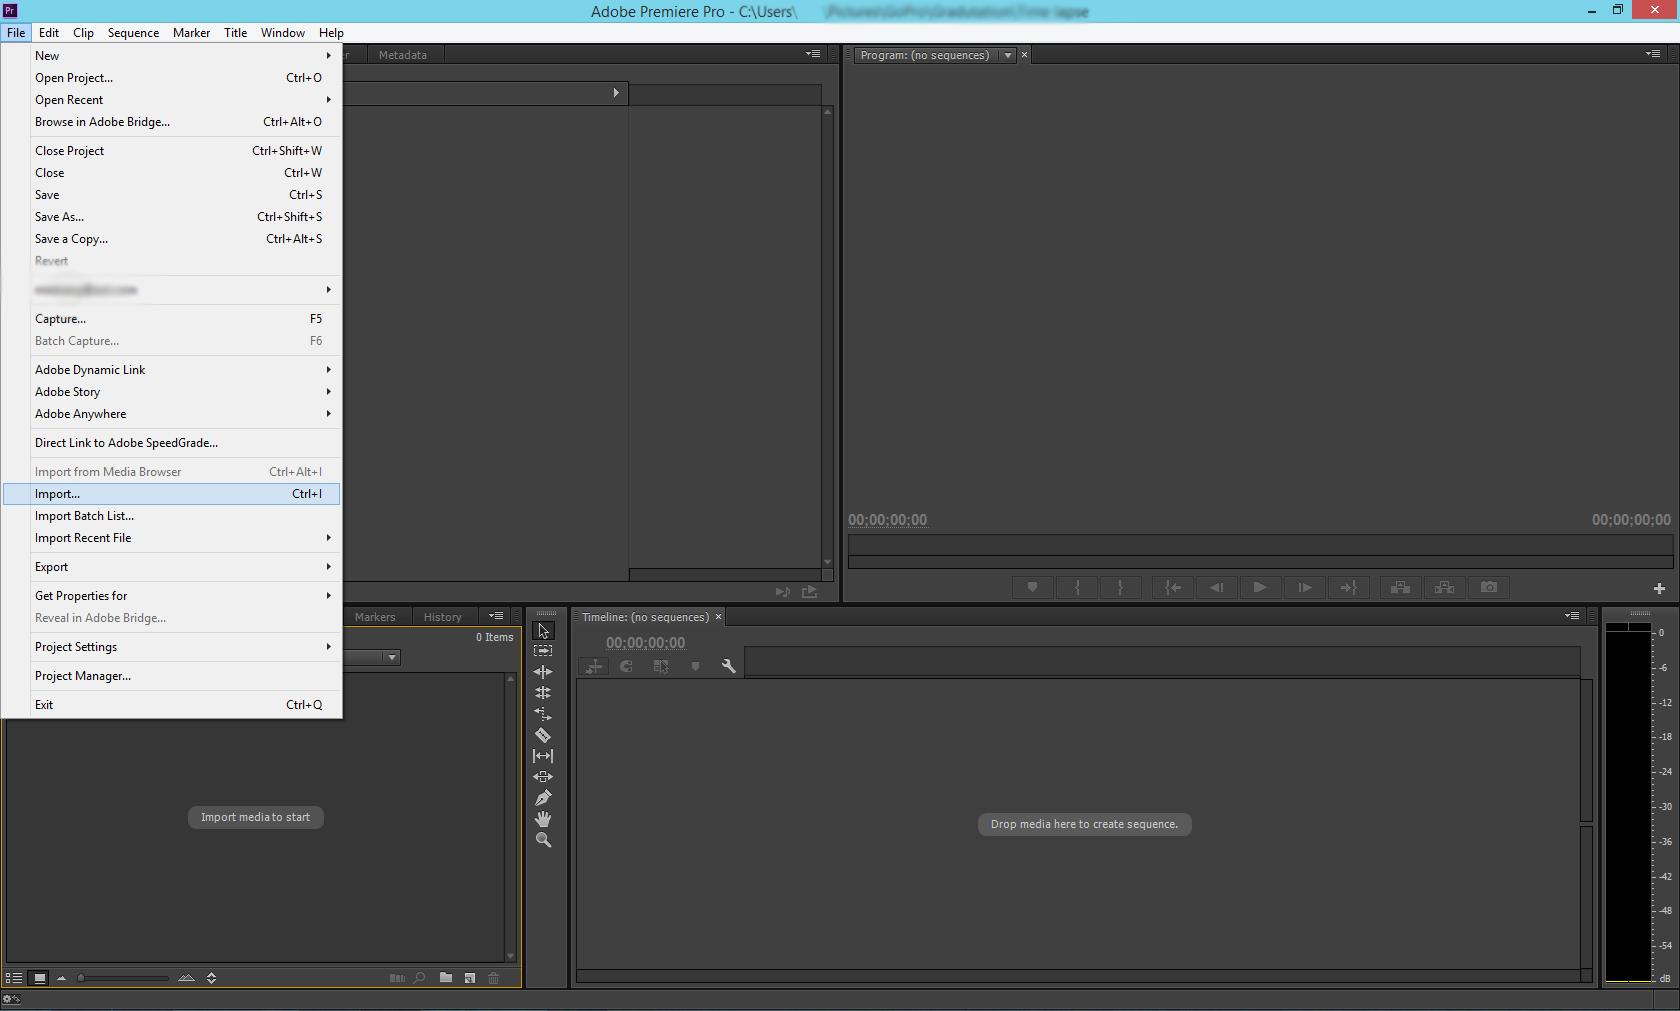Image resolution: width=1680 pixels, height=1011 pixels.
Task: Open the Program monitor panel menu
Action: coord(1653,54)
